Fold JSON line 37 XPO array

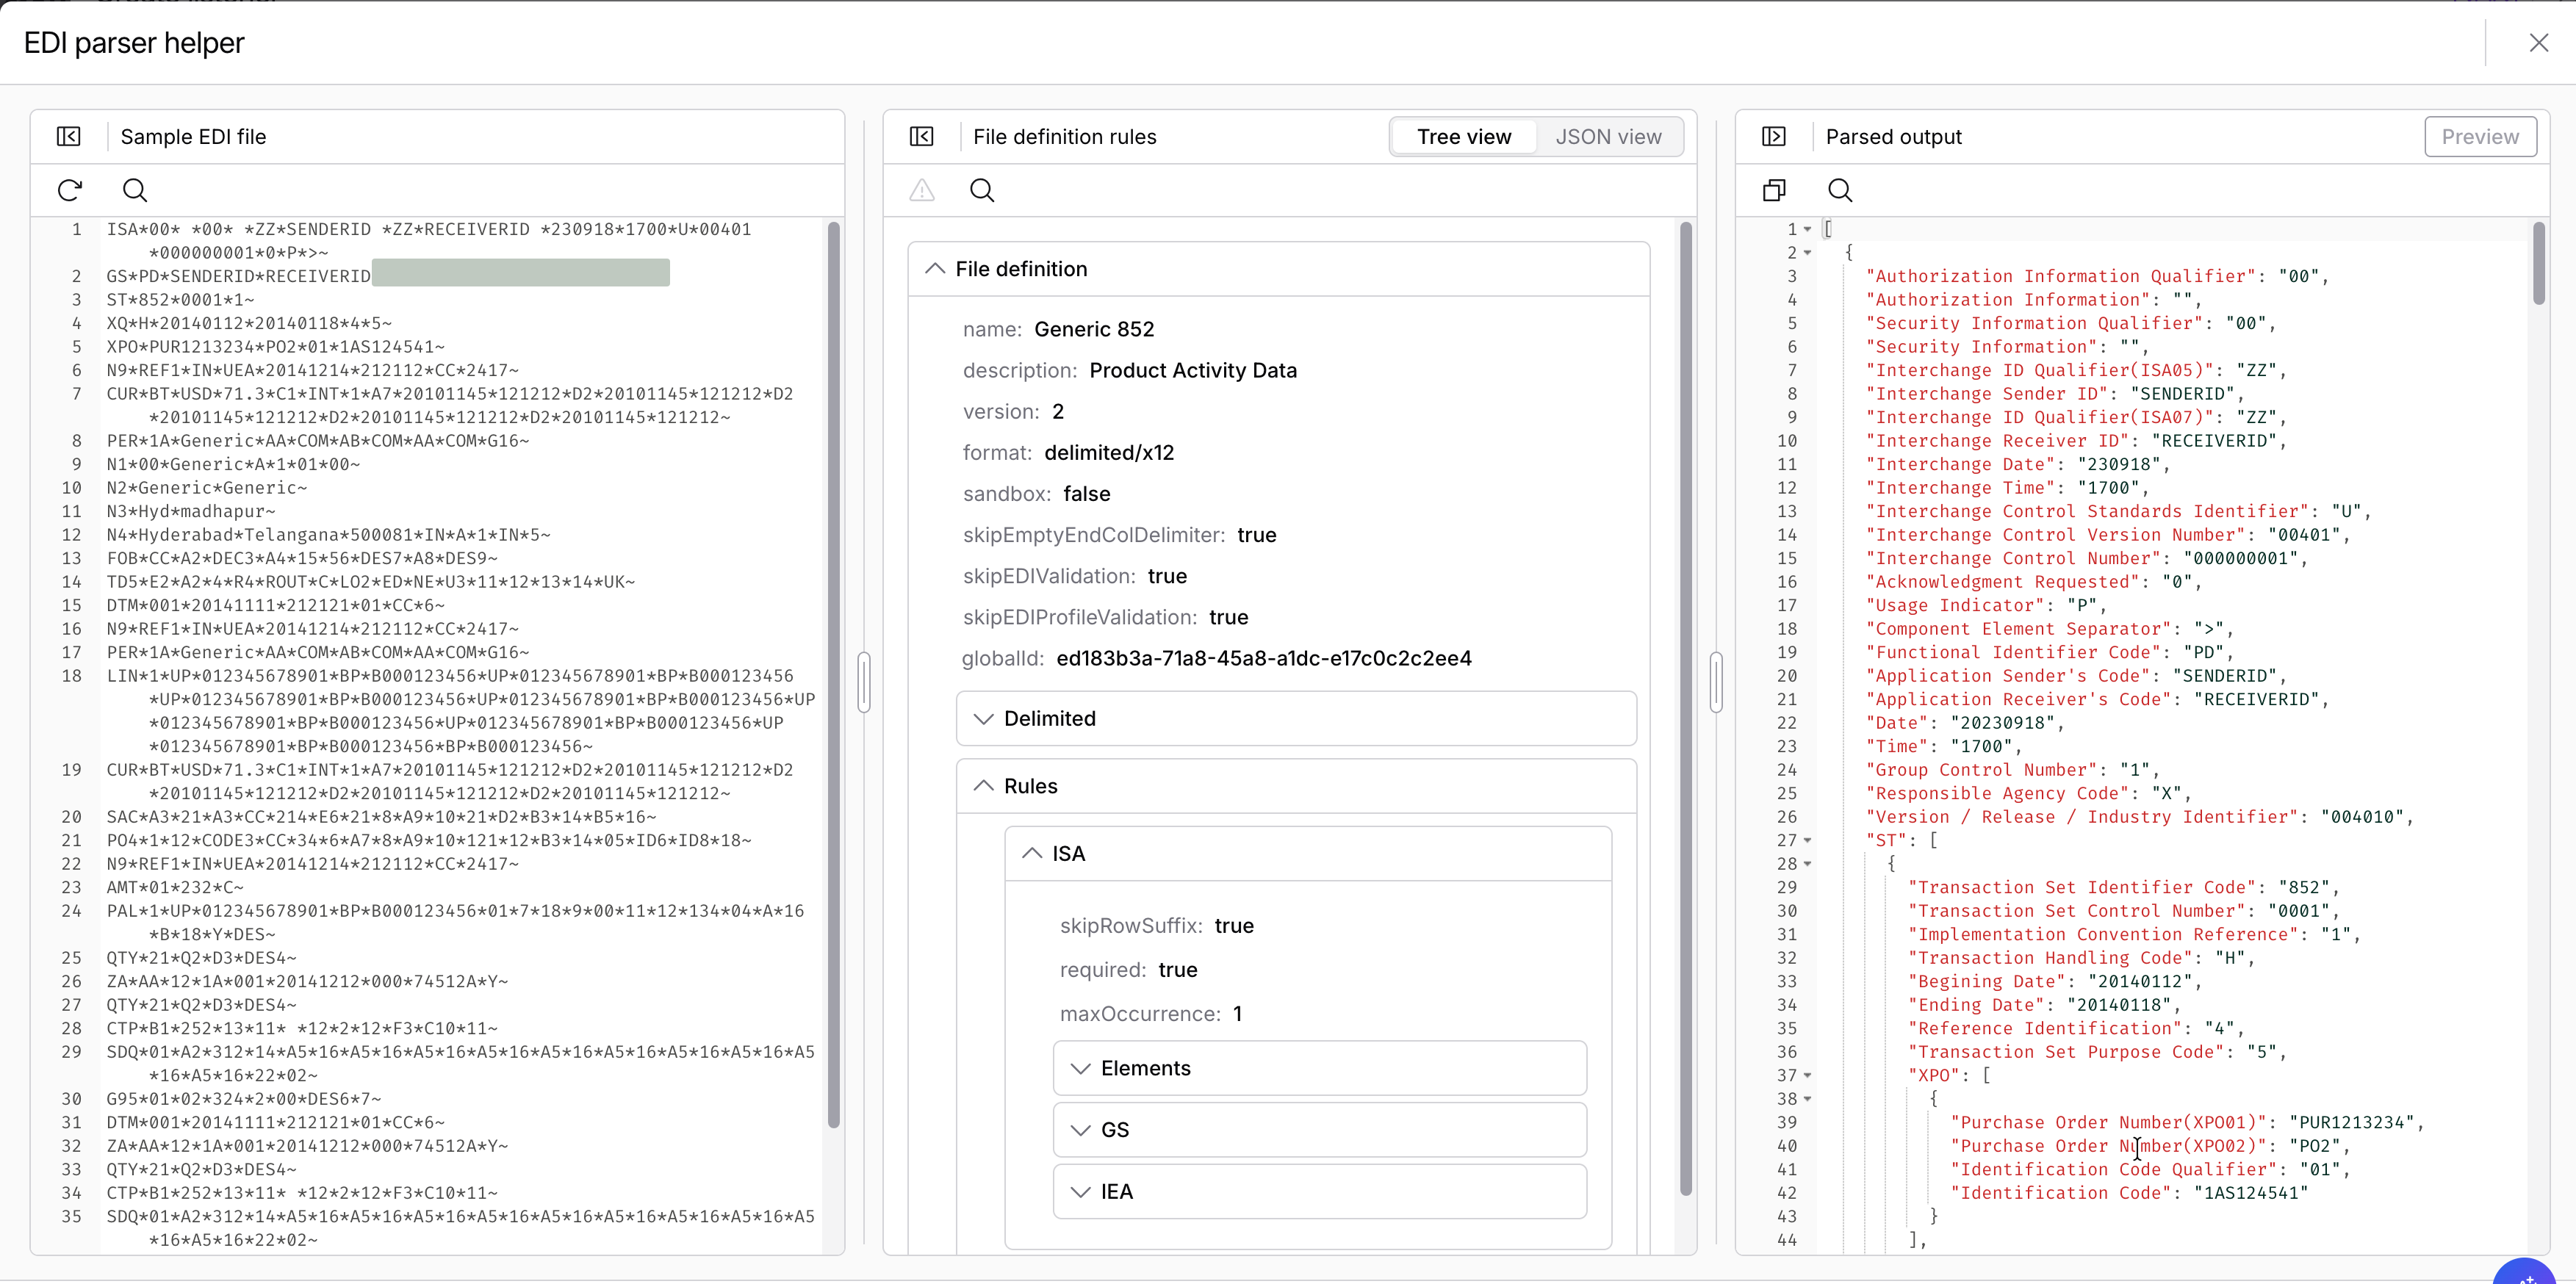(1808, 1076)
